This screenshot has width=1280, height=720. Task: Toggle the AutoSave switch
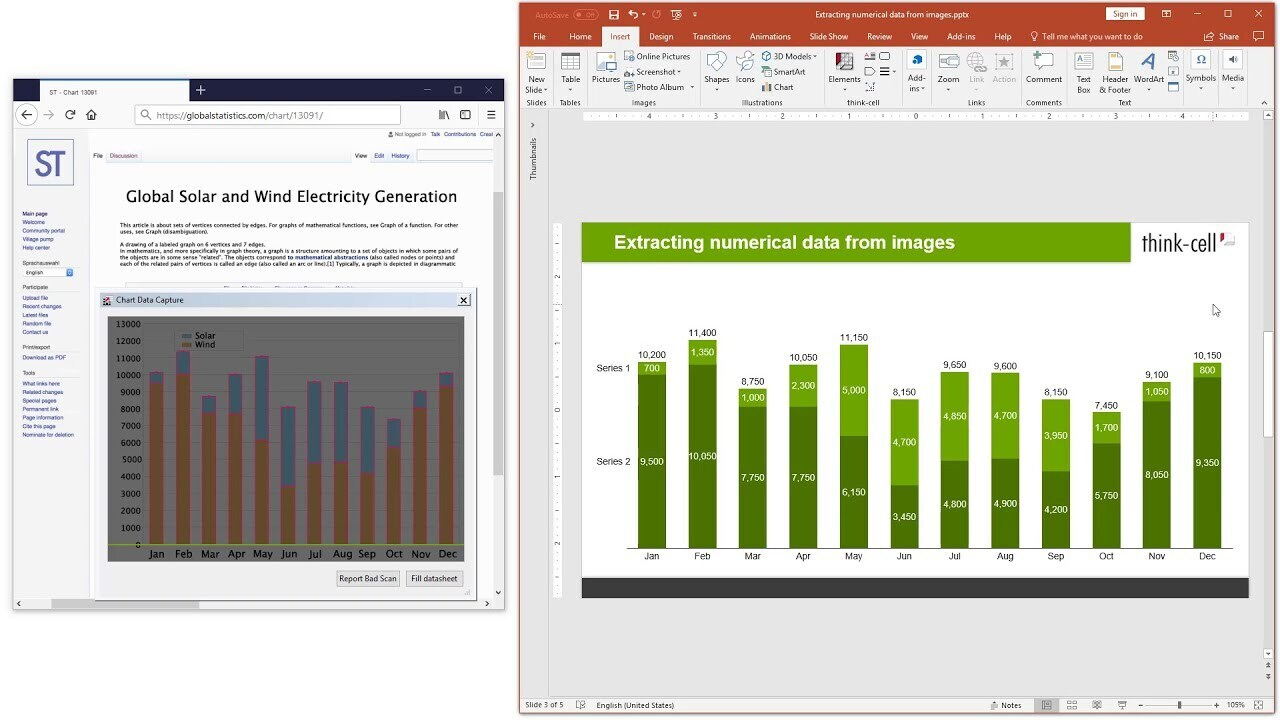(x=586, y=14)
